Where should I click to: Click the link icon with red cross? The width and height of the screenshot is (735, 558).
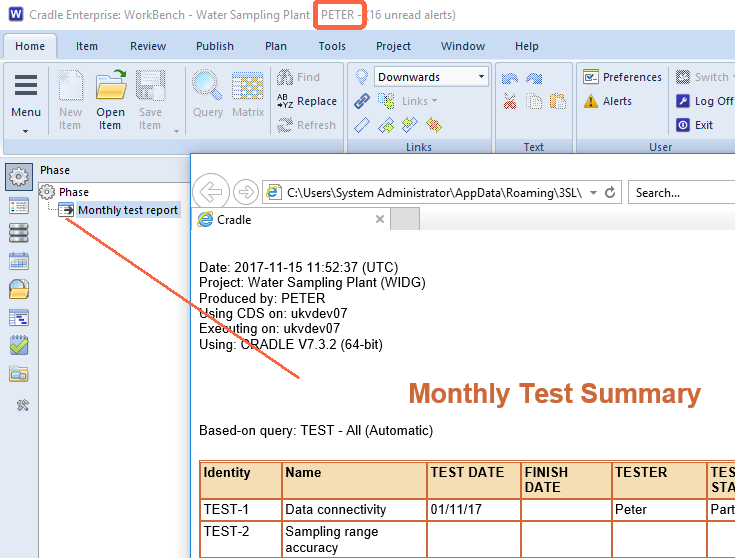pos(434,125)
